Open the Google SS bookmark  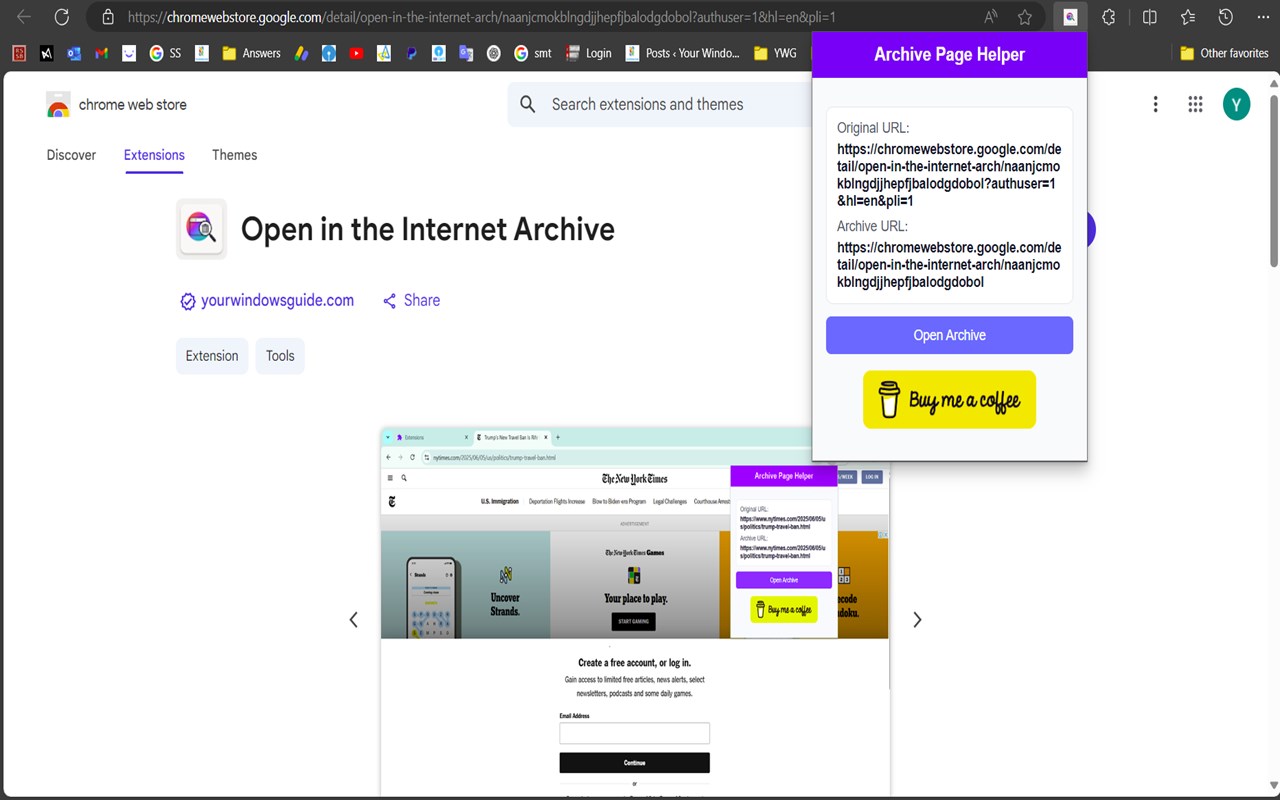pyautogui.click(x=165, y=53)
